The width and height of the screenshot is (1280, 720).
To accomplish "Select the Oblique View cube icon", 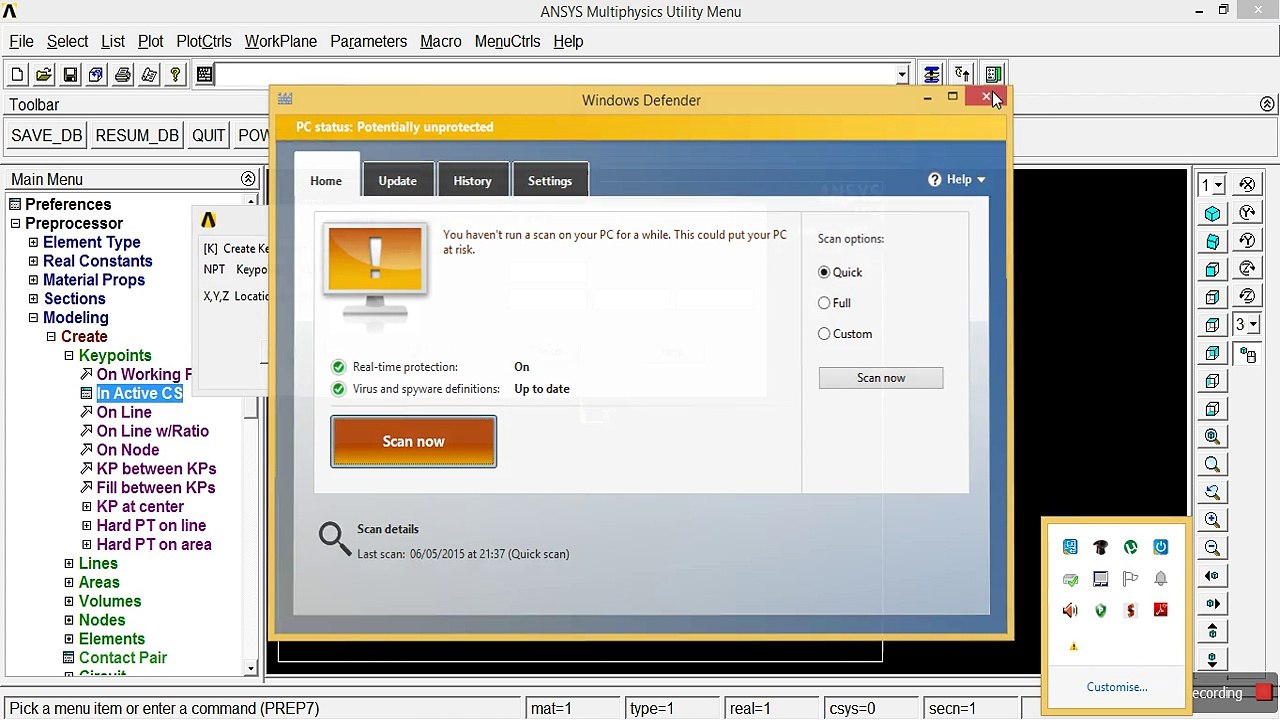I will (x=1213, y=242).
